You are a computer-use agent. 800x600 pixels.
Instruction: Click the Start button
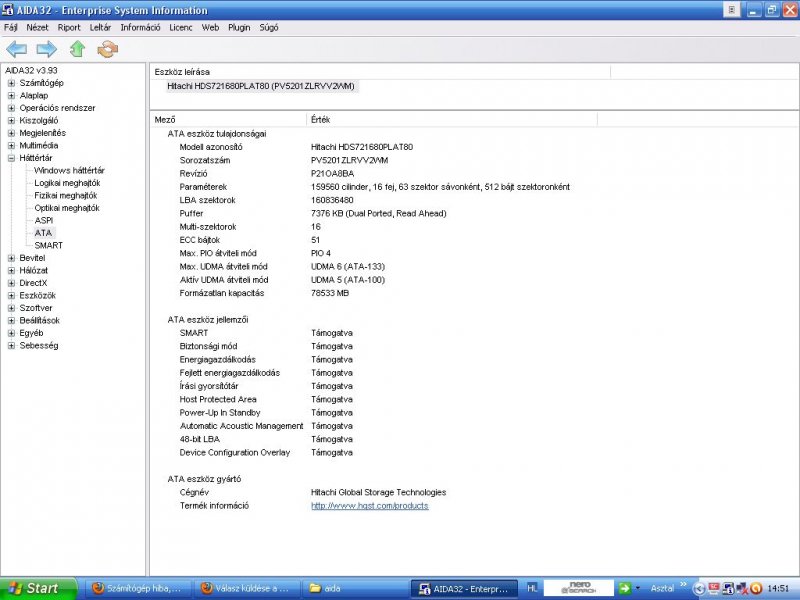(x=37, y=588)
